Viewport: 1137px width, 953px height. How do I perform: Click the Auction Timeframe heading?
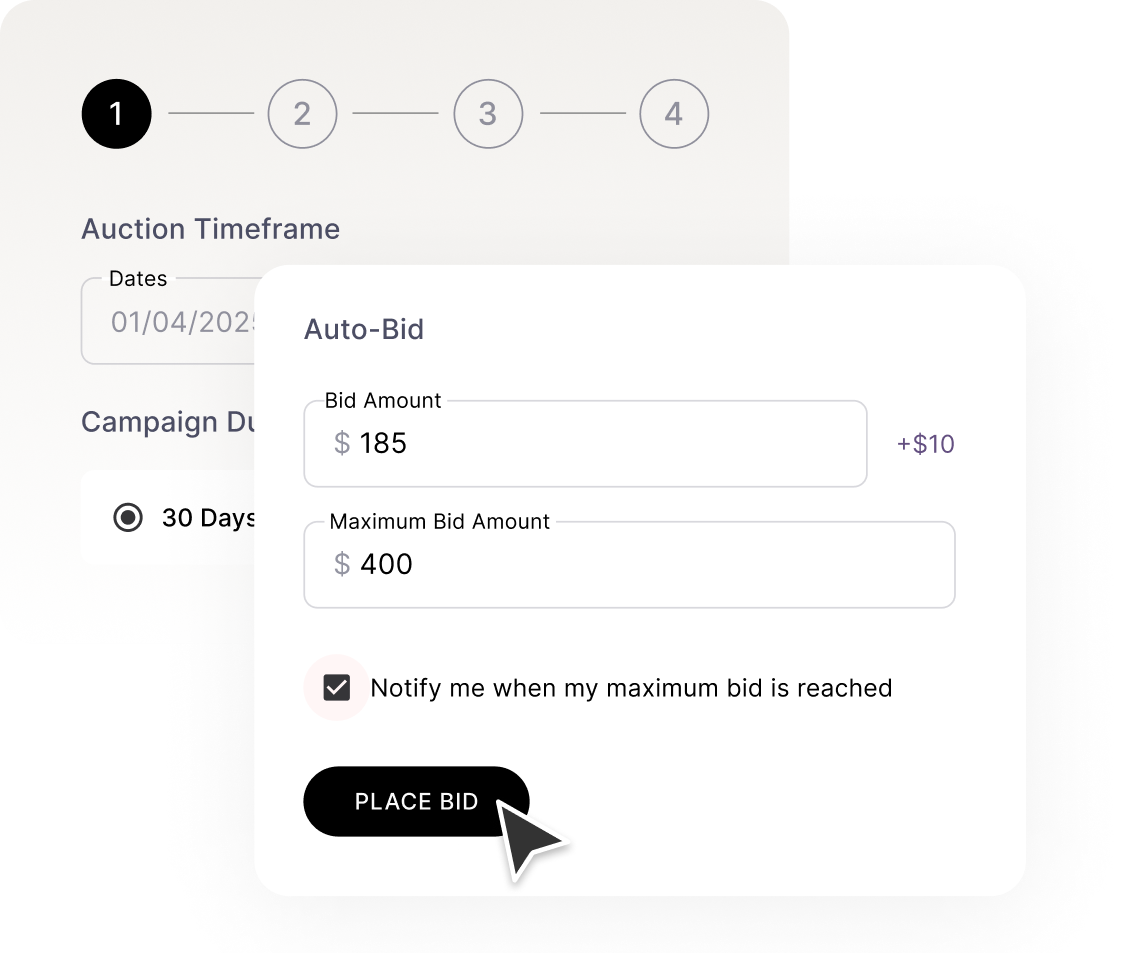(x=210, y=229)
